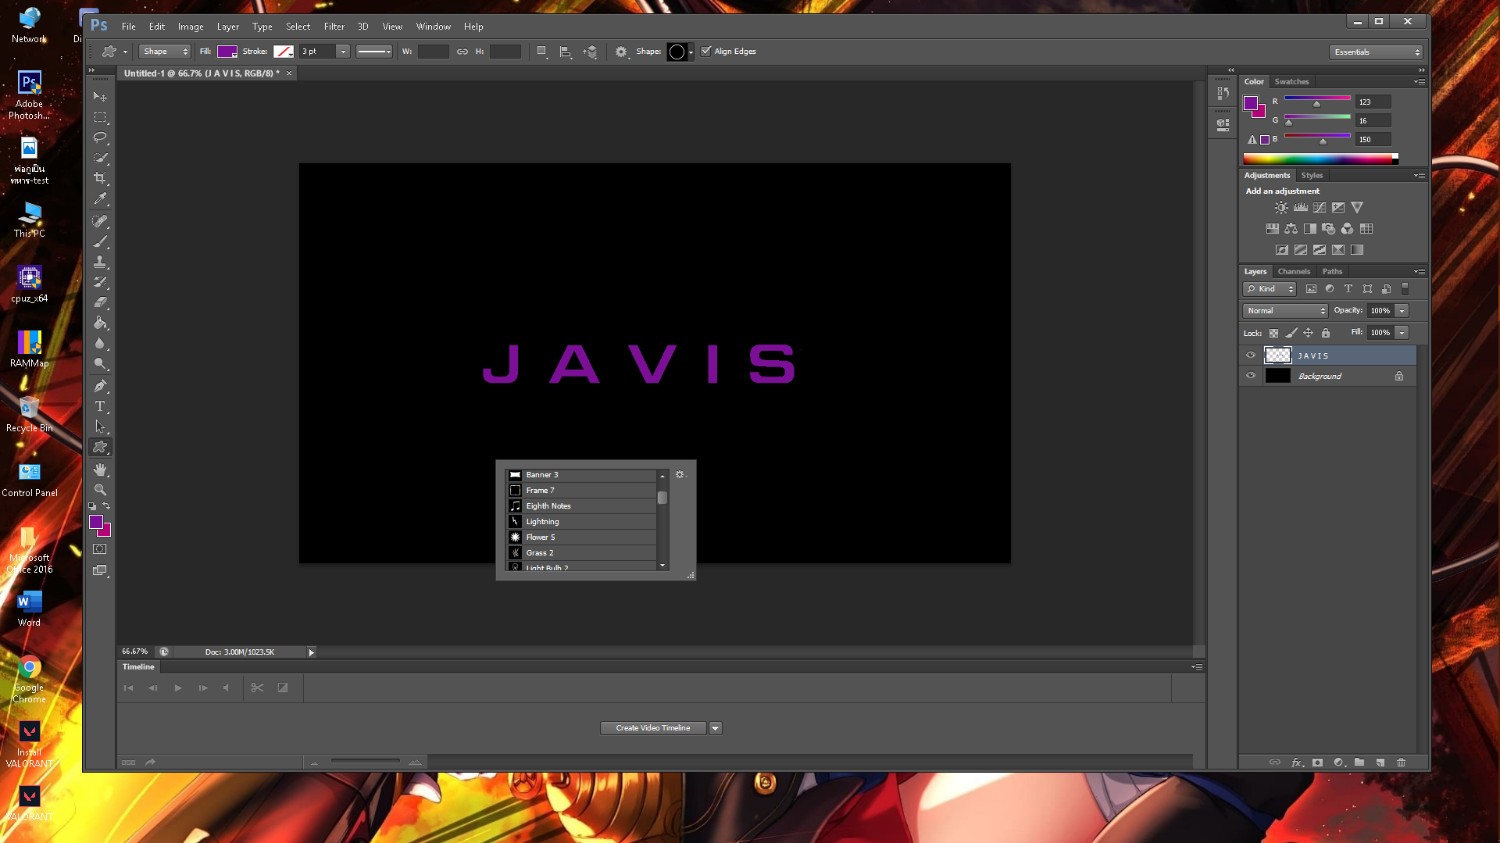Select the Zoom tool
The width and height of the screenshot is (1500, 843).
pos(100,489)
